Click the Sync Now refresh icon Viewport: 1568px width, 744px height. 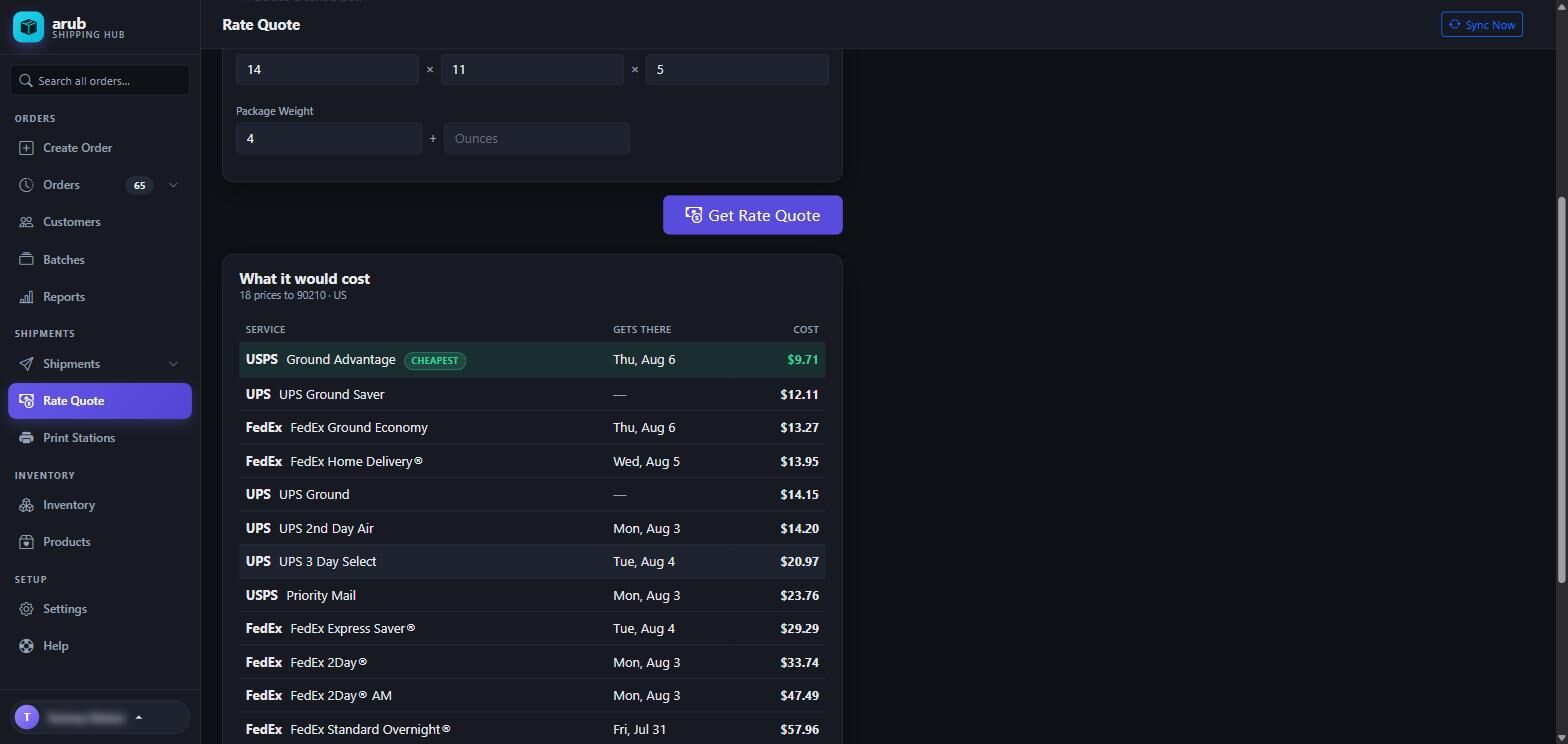[x=1455, y=25]
